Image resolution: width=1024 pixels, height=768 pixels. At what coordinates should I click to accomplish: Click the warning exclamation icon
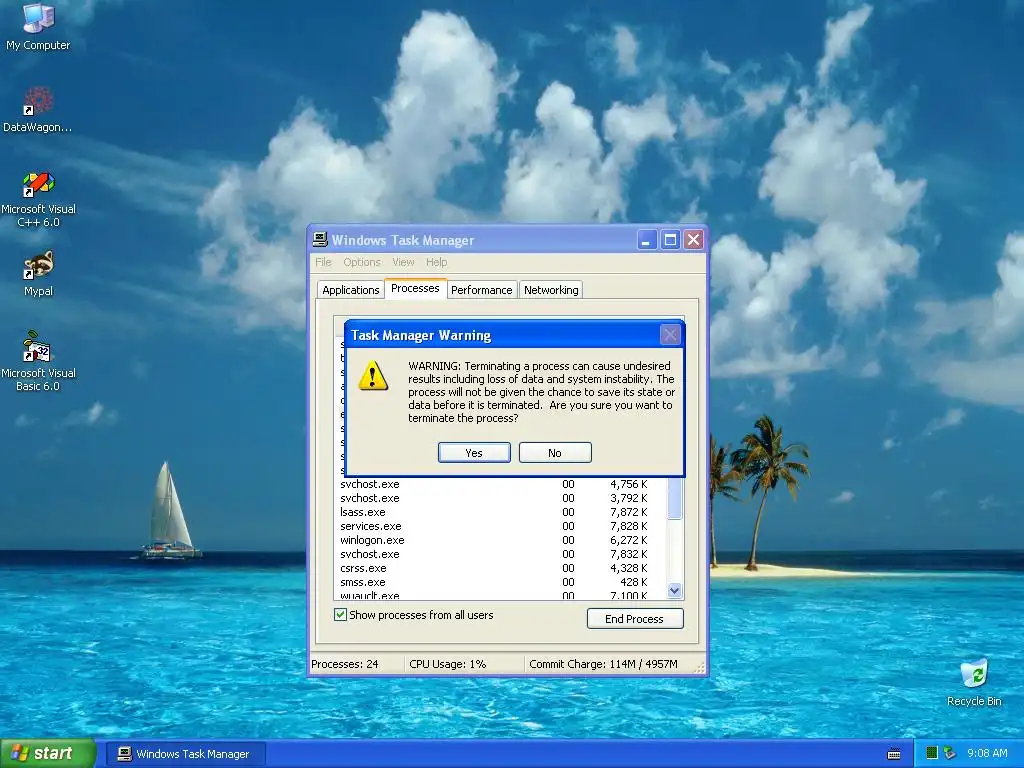(x=373, y=376)
